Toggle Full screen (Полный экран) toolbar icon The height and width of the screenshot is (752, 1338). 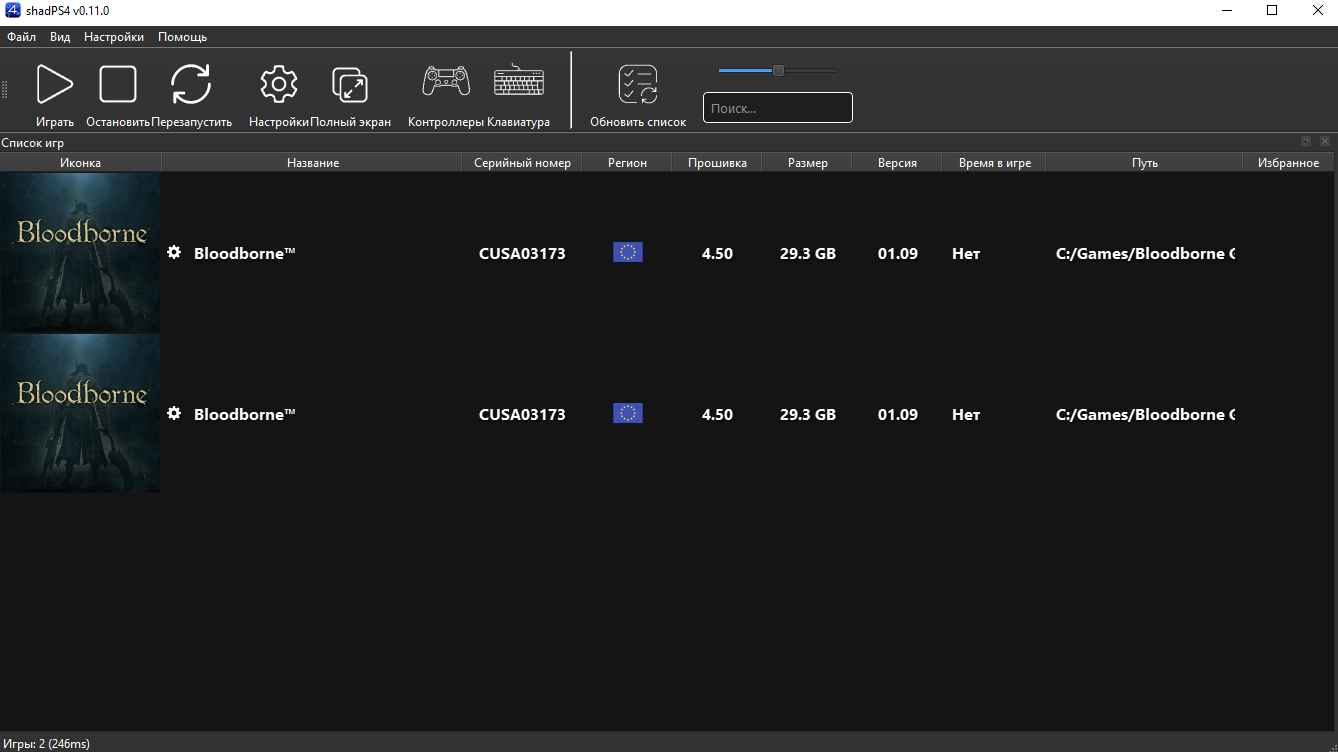point(350,84)
